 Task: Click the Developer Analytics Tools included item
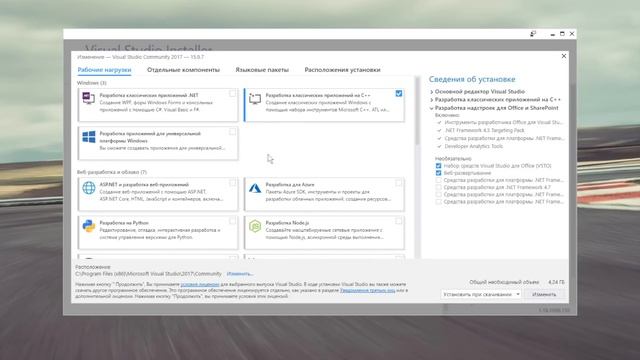click(473, 146)
